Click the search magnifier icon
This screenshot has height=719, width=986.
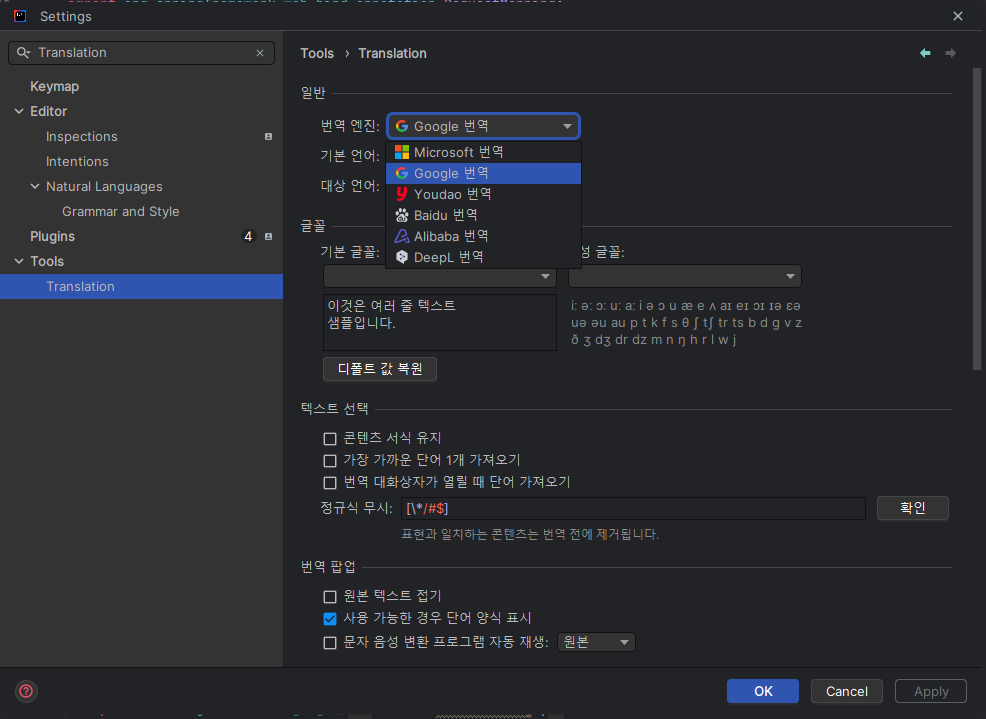(23, 53)
